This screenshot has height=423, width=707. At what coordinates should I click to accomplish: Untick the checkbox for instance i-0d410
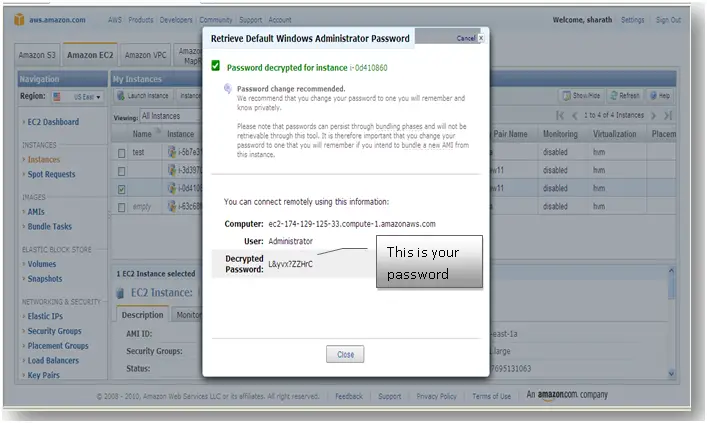(x=121, y=189)
